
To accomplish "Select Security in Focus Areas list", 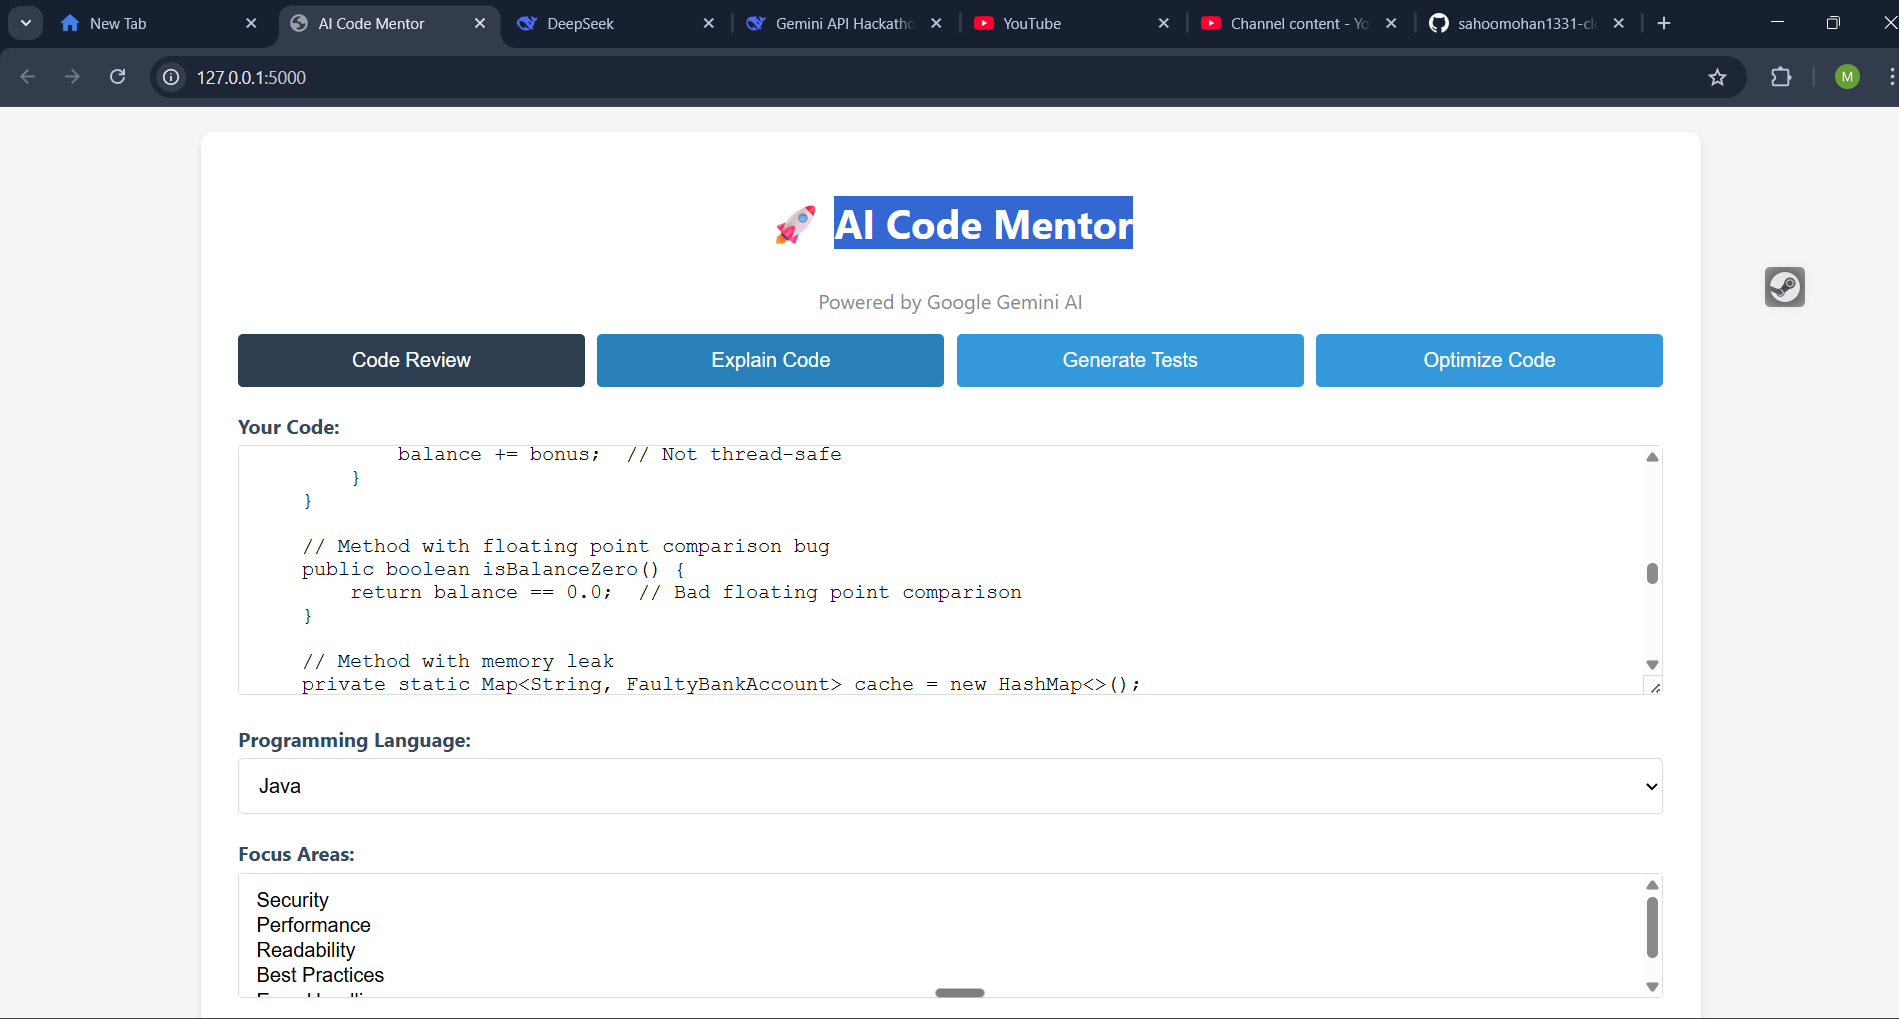I will 292,900.
